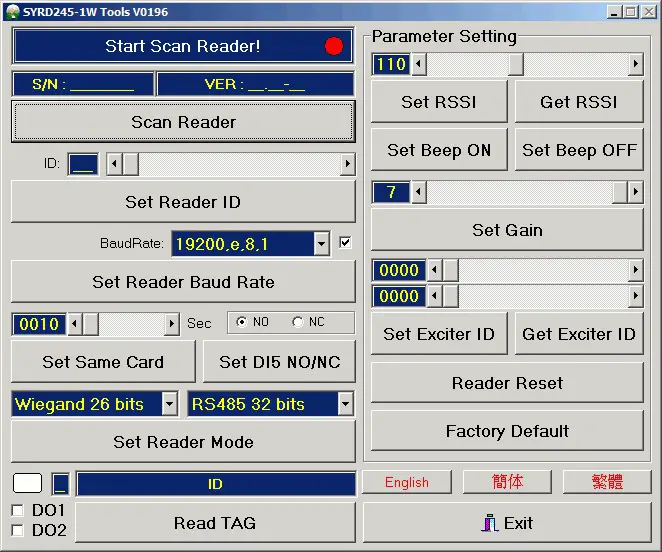
Task: Click Set DI5 NO/NC button
Action: click(279, 362)
